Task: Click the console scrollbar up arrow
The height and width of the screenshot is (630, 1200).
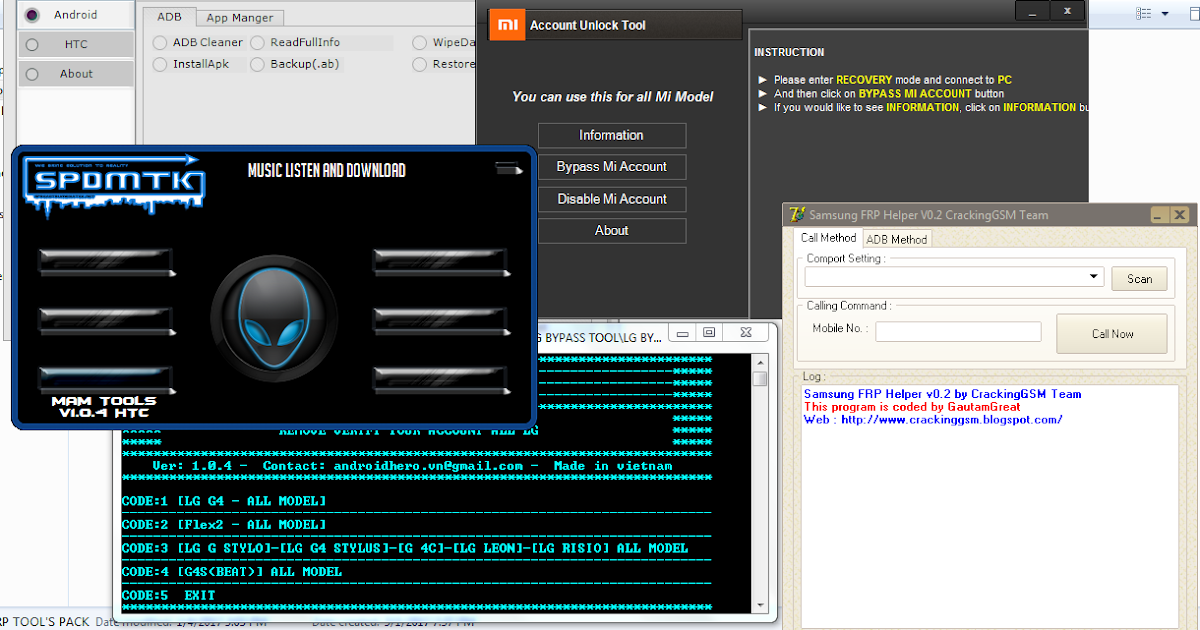Action: pos(760,361)
